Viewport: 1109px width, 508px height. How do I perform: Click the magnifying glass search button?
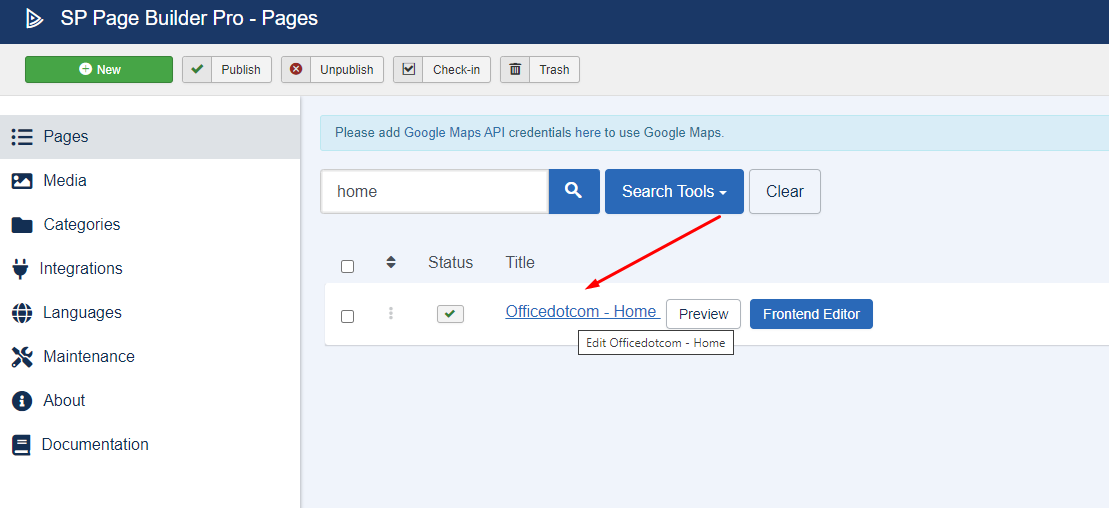(x=574, y=191)
